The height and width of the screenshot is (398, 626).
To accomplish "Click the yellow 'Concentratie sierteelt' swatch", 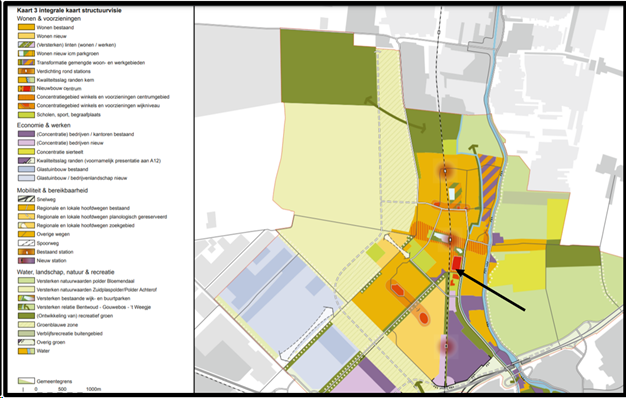I will [x=26, y=152].
